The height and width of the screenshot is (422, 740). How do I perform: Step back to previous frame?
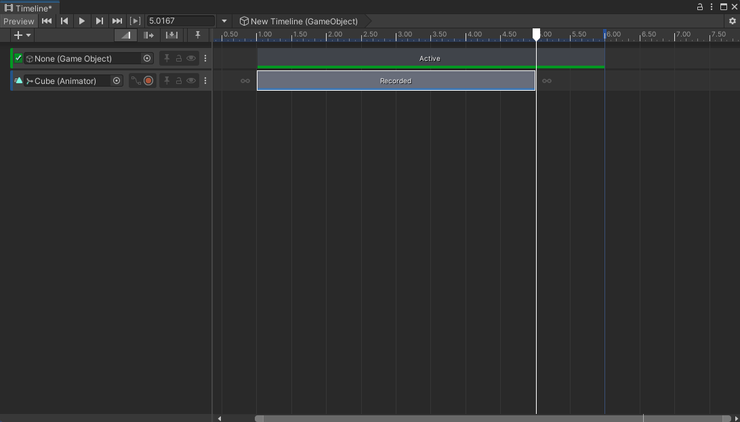click(64, 21)
